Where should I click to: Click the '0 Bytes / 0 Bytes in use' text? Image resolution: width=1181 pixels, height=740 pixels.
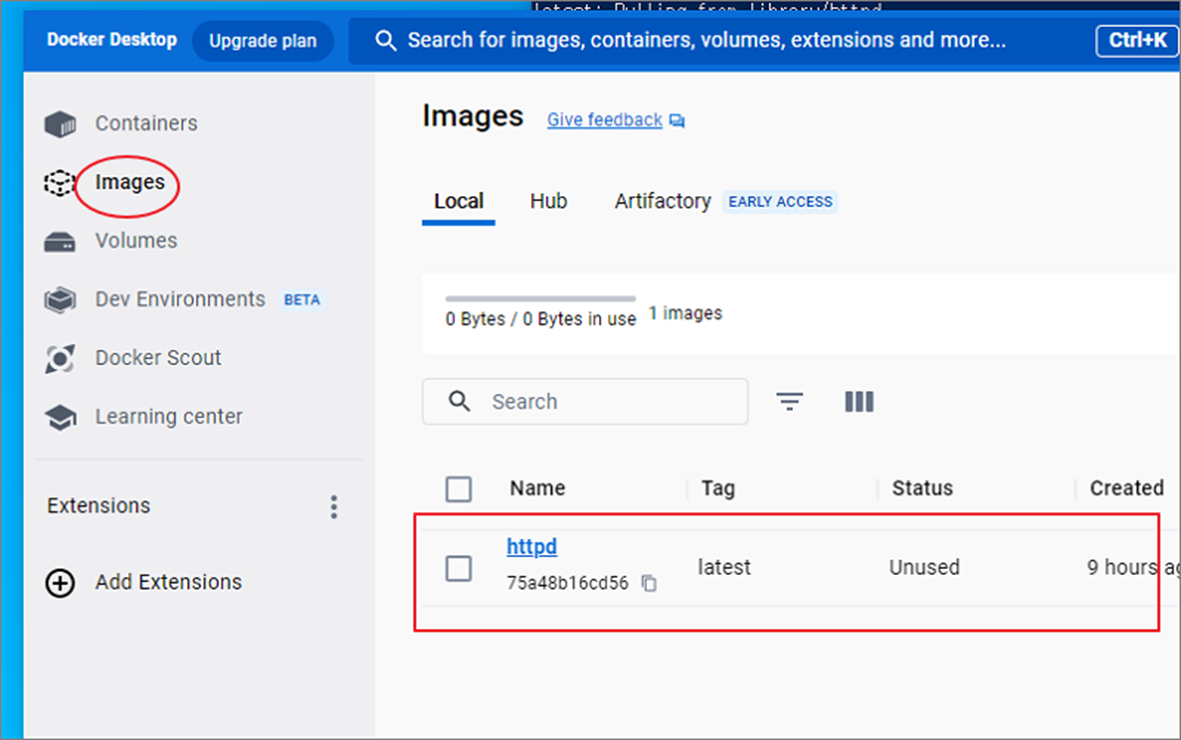coord(541,320)
